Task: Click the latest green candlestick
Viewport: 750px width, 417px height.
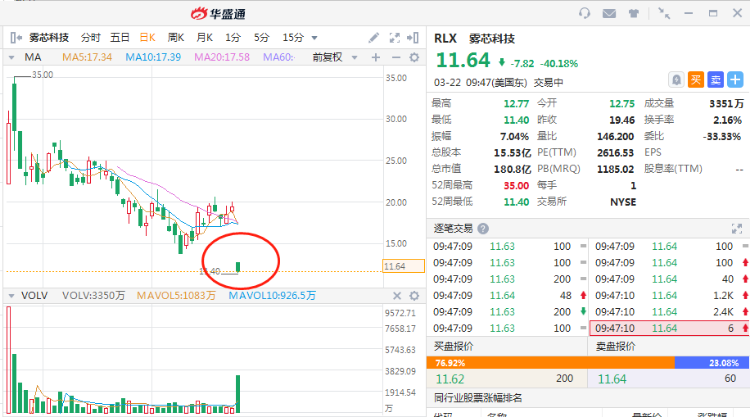Action: [238, 267]
